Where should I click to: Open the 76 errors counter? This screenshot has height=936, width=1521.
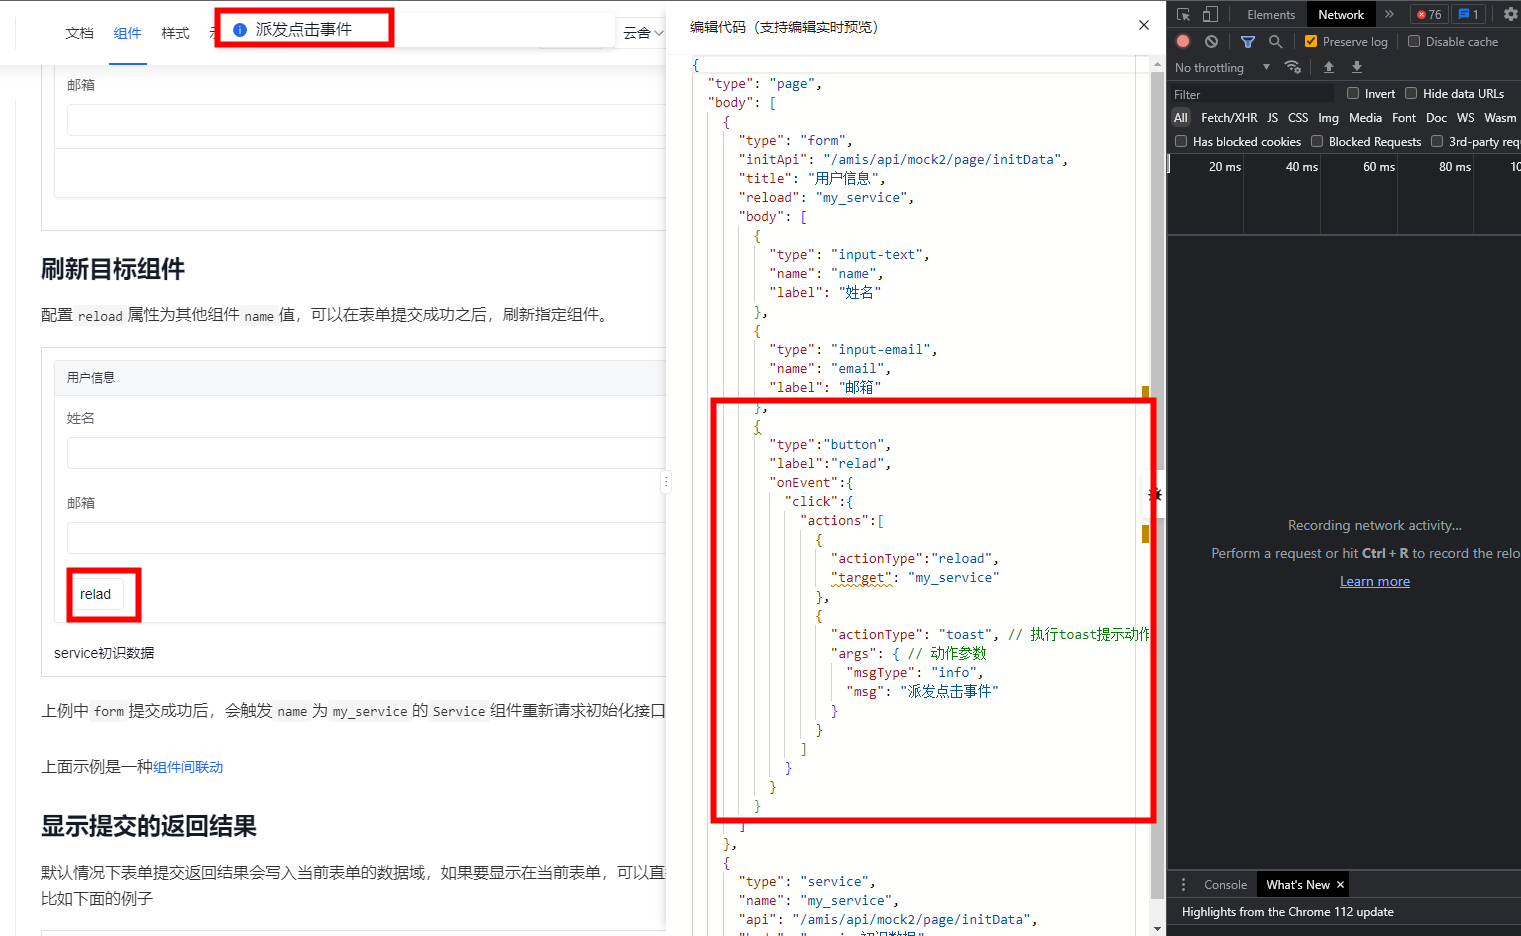point(1429,14)
